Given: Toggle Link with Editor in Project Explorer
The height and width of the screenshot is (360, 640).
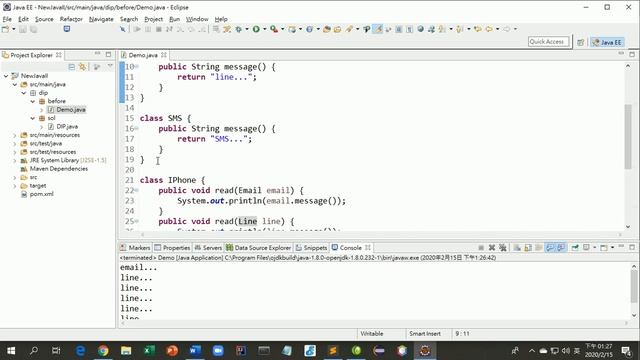Looking at the screenshot, I should [x=82, y=67].
